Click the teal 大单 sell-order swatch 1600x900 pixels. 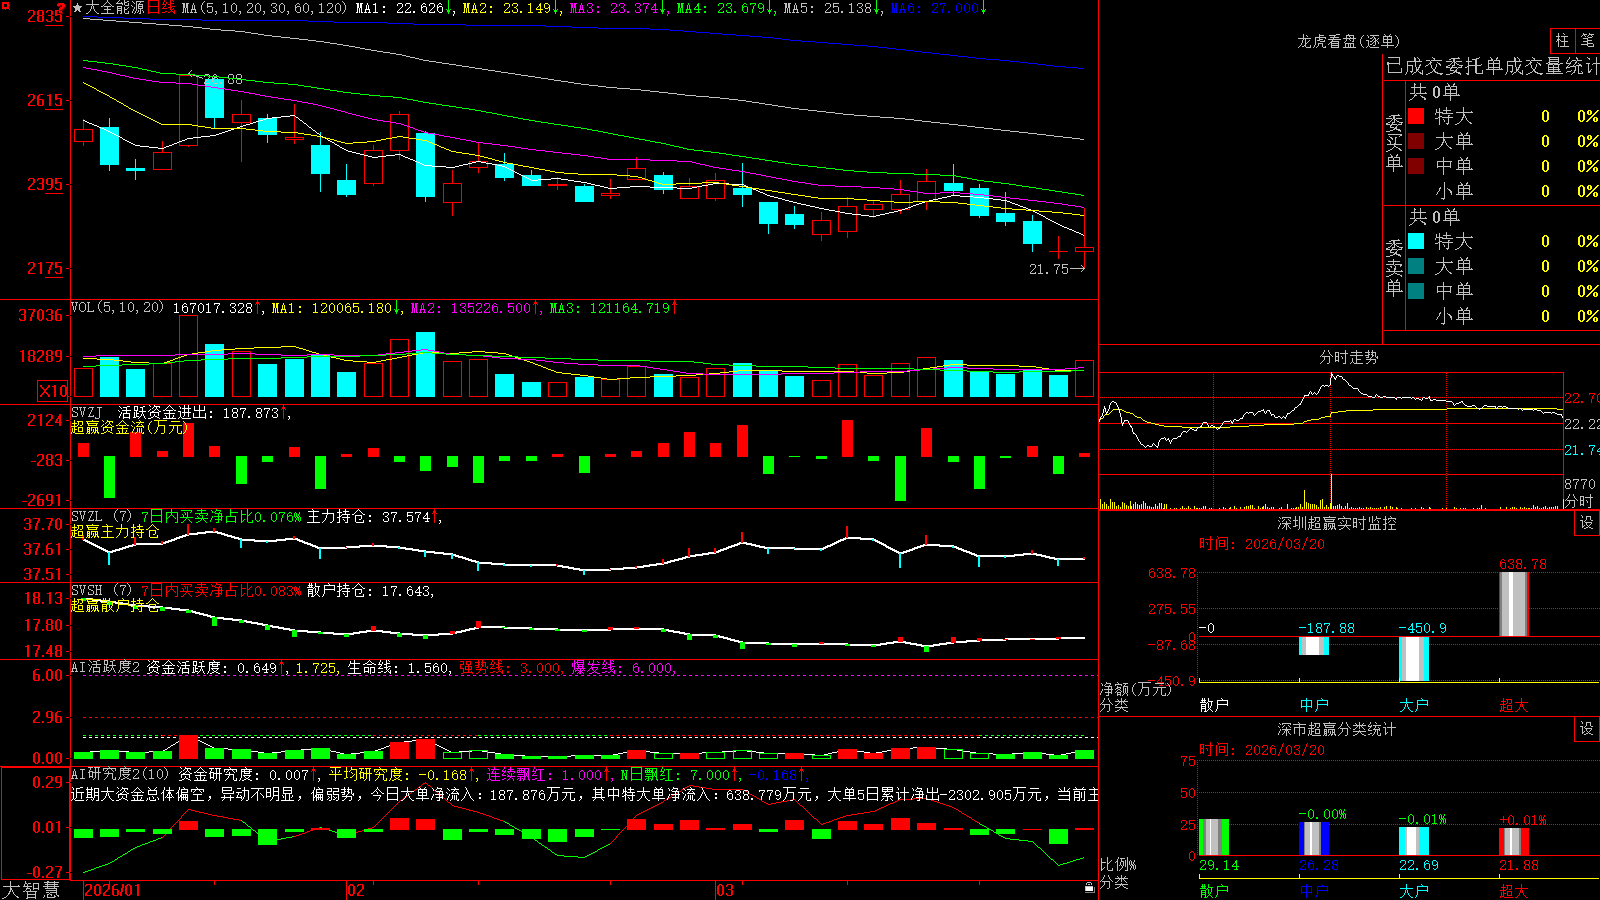1416,266
